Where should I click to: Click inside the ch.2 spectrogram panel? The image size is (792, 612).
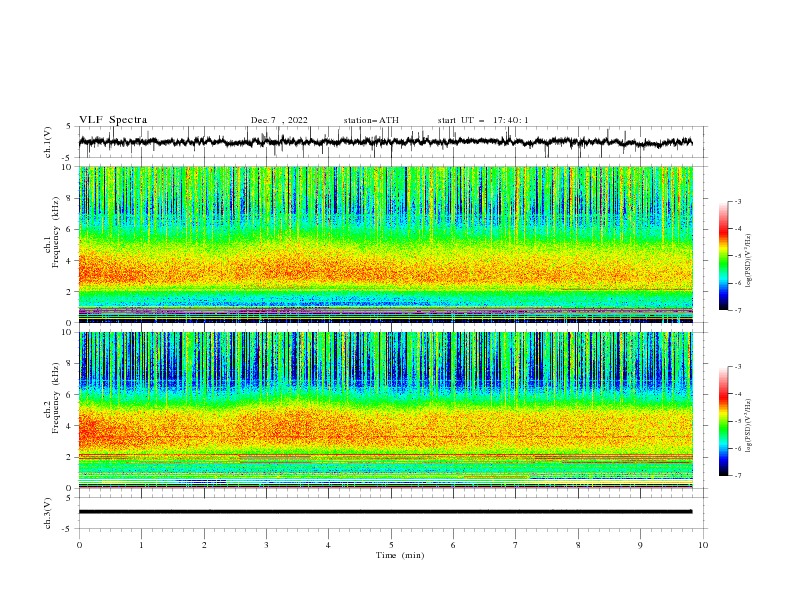point(385,410)
